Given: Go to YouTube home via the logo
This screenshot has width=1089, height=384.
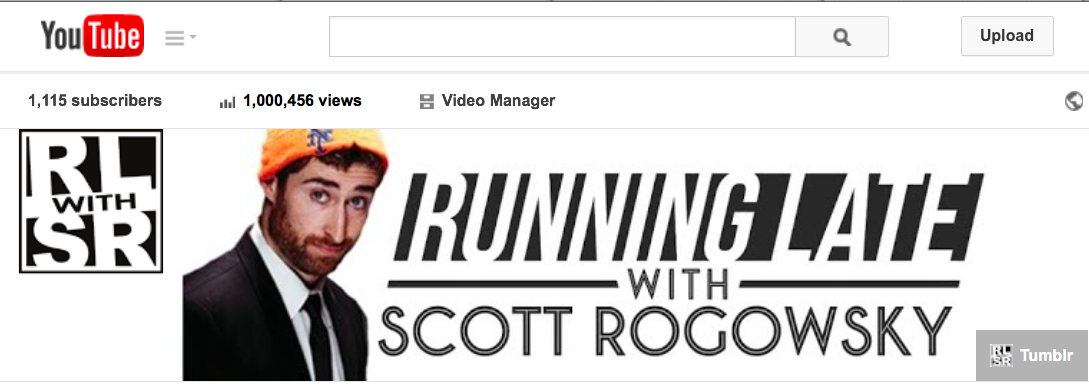Looking at the screenshot, I should (92, 36).
